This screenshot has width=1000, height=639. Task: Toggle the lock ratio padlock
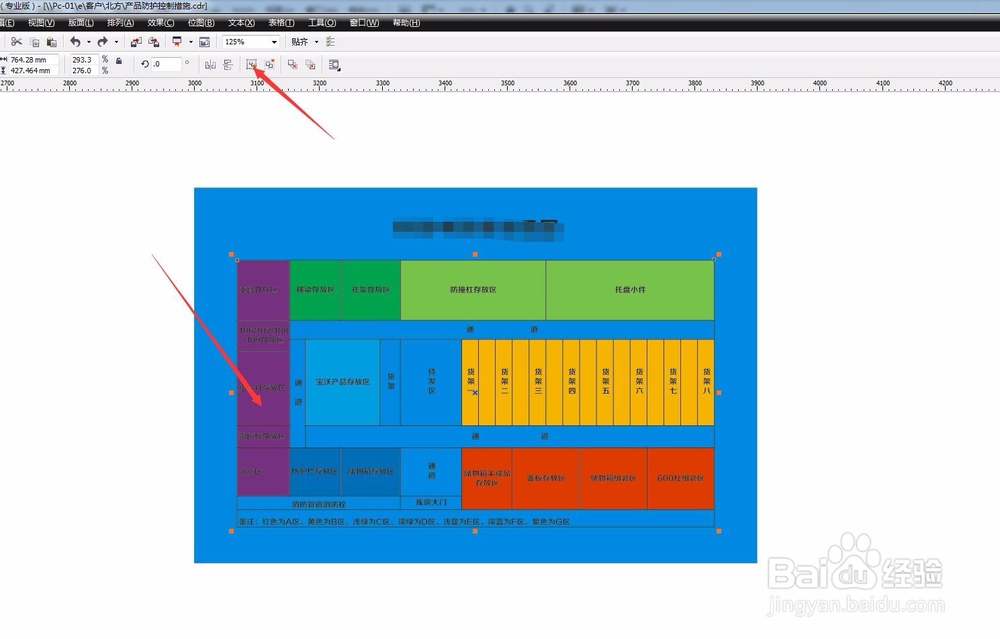[119, 61]
